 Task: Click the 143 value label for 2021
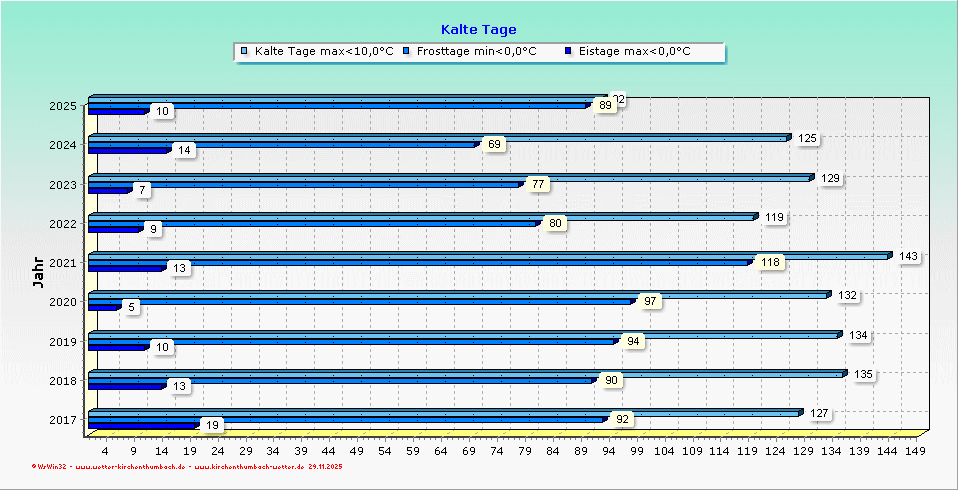tap(908, 257)
